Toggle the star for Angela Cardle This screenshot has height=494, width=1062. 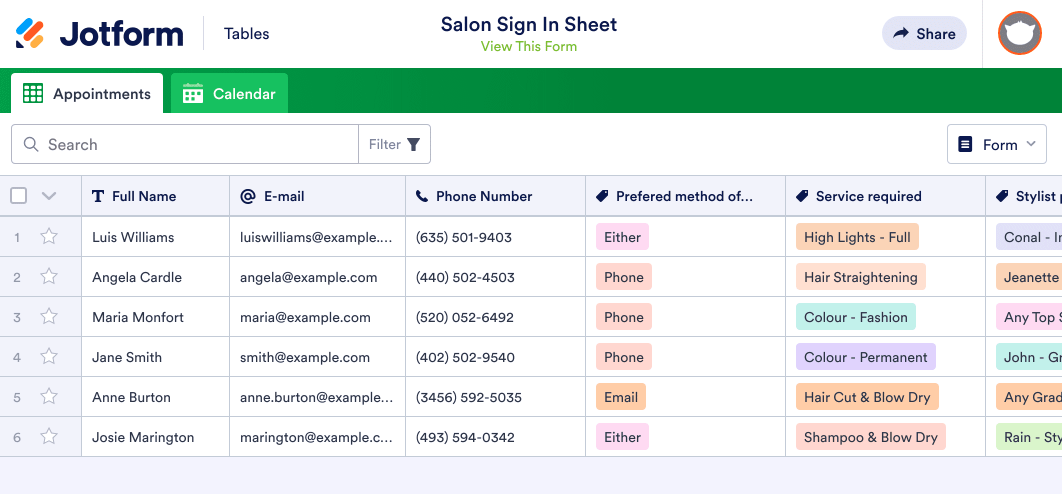(x=49, y=277)
